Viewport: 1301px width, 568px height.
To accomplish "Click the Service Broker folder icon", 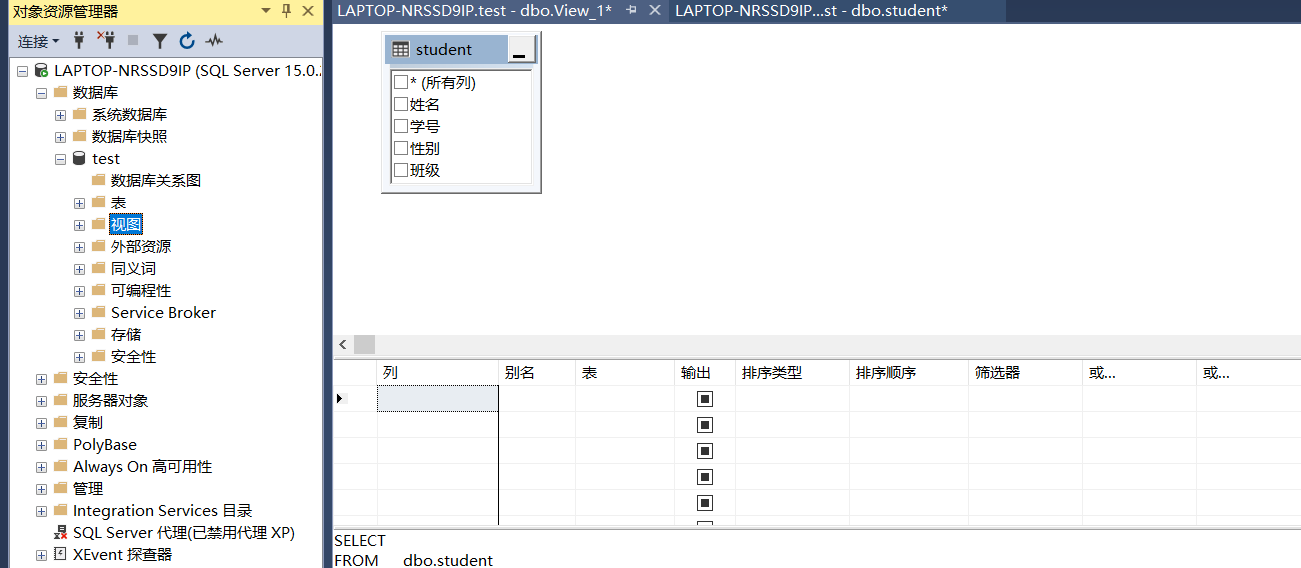I will [98, 313].
